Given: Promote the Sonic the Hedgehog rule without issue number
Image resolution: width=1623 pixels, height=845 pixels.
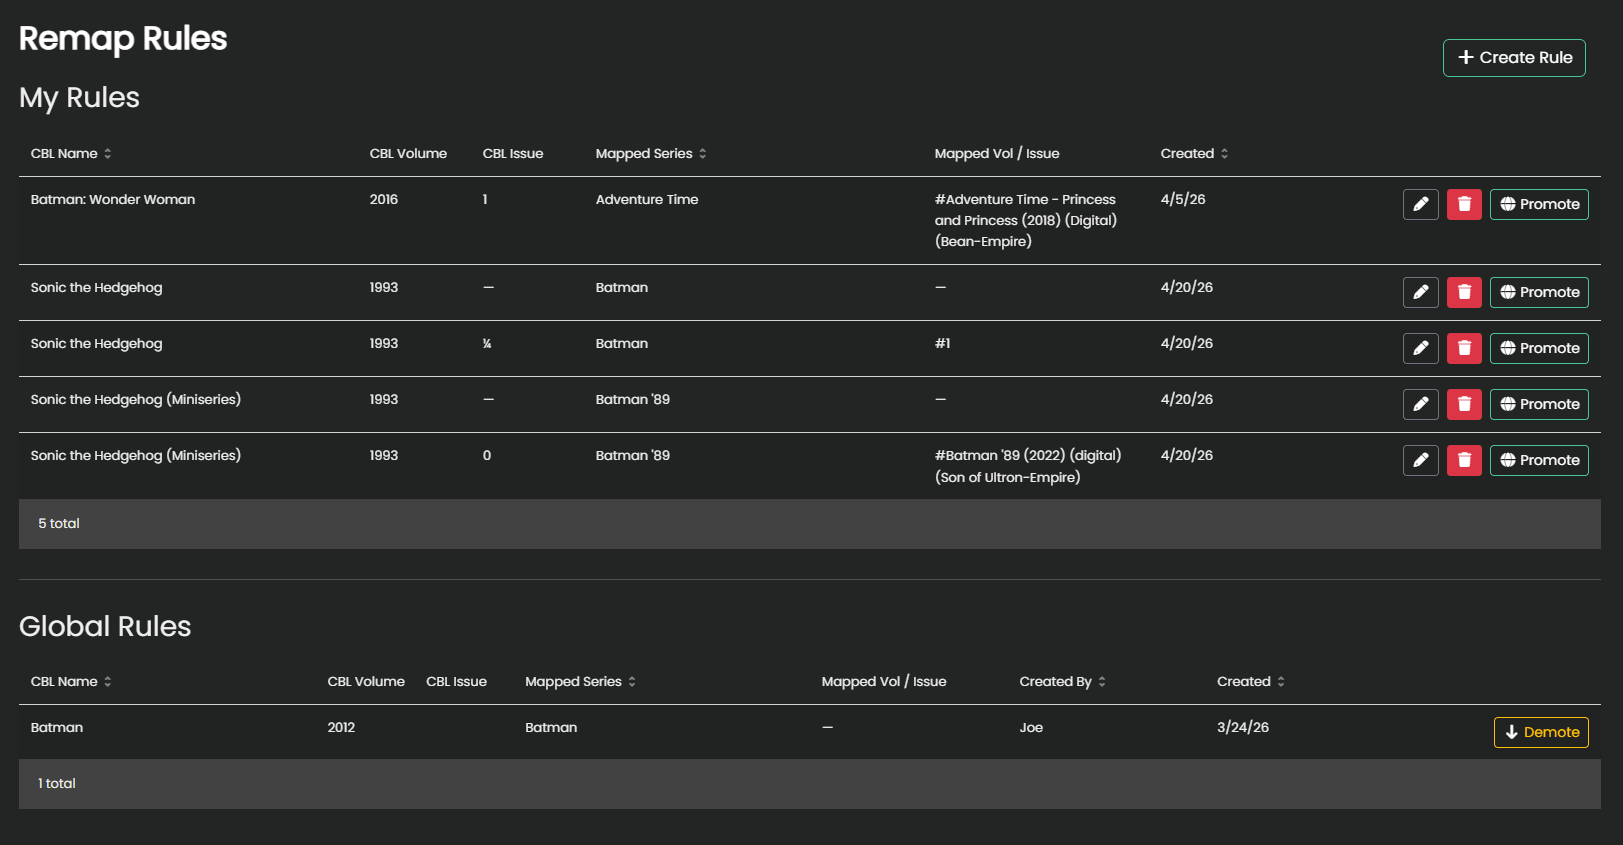Looking at the screenshot, I should [1539, 292].
